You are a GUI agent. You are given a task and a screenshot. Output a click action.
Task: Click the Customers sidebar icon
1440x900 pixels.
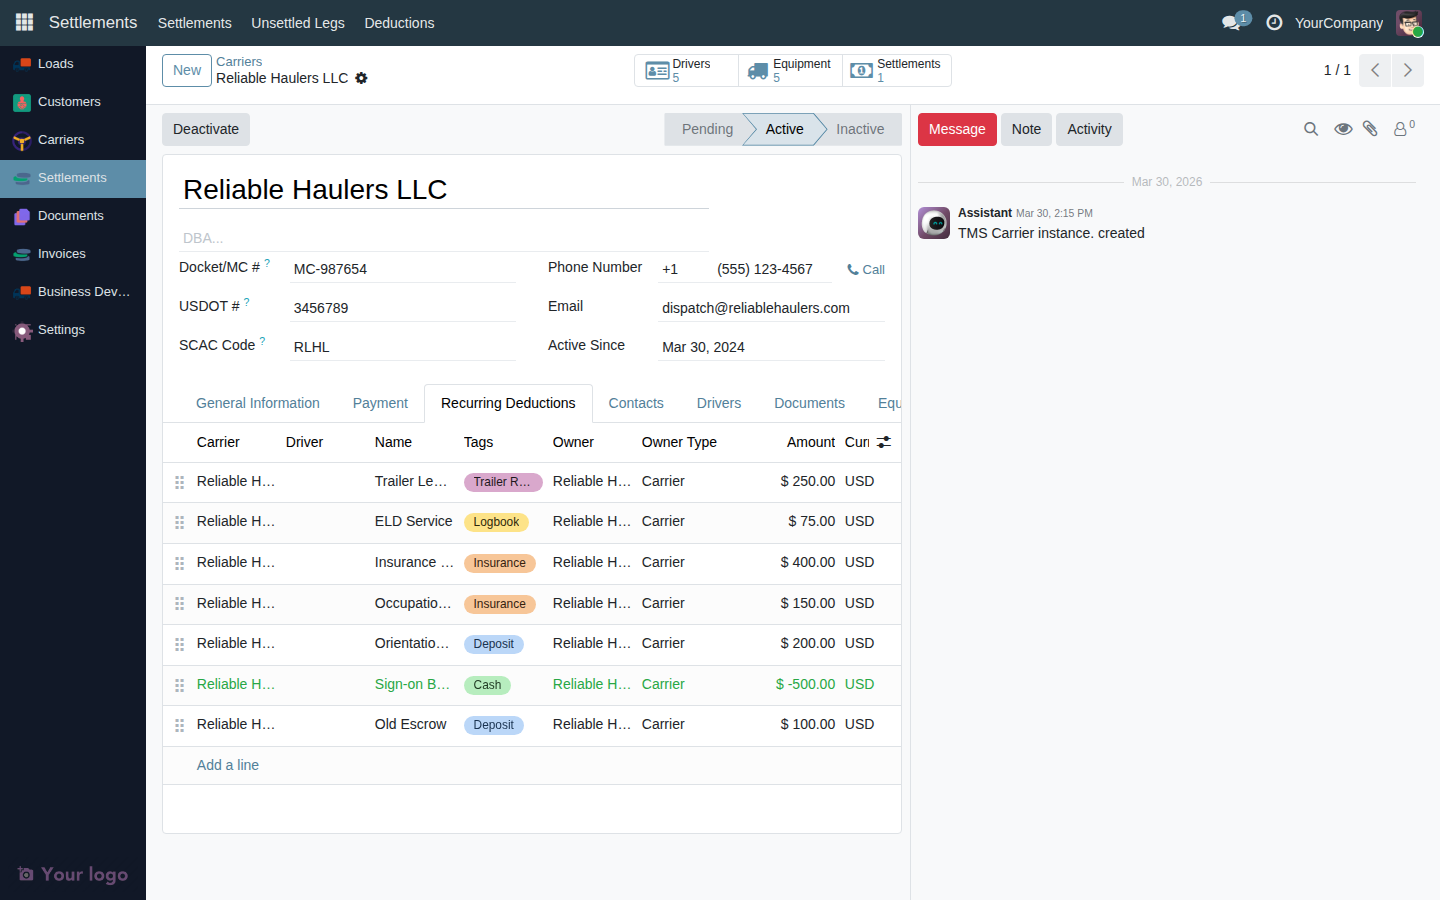coord(22,102)
